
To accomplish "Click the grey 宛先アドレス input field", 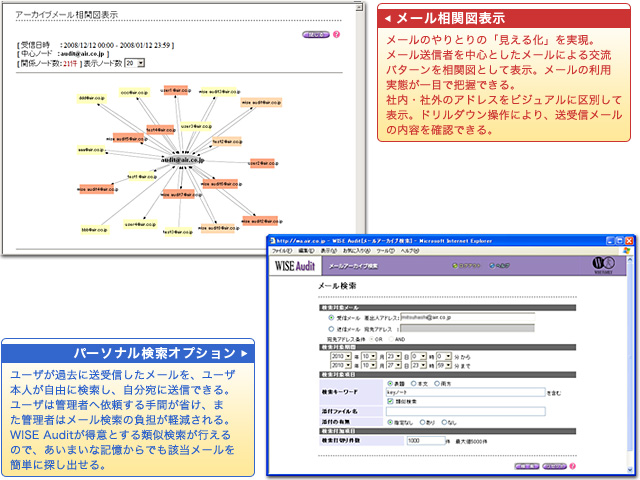I will tap(467, 329).
